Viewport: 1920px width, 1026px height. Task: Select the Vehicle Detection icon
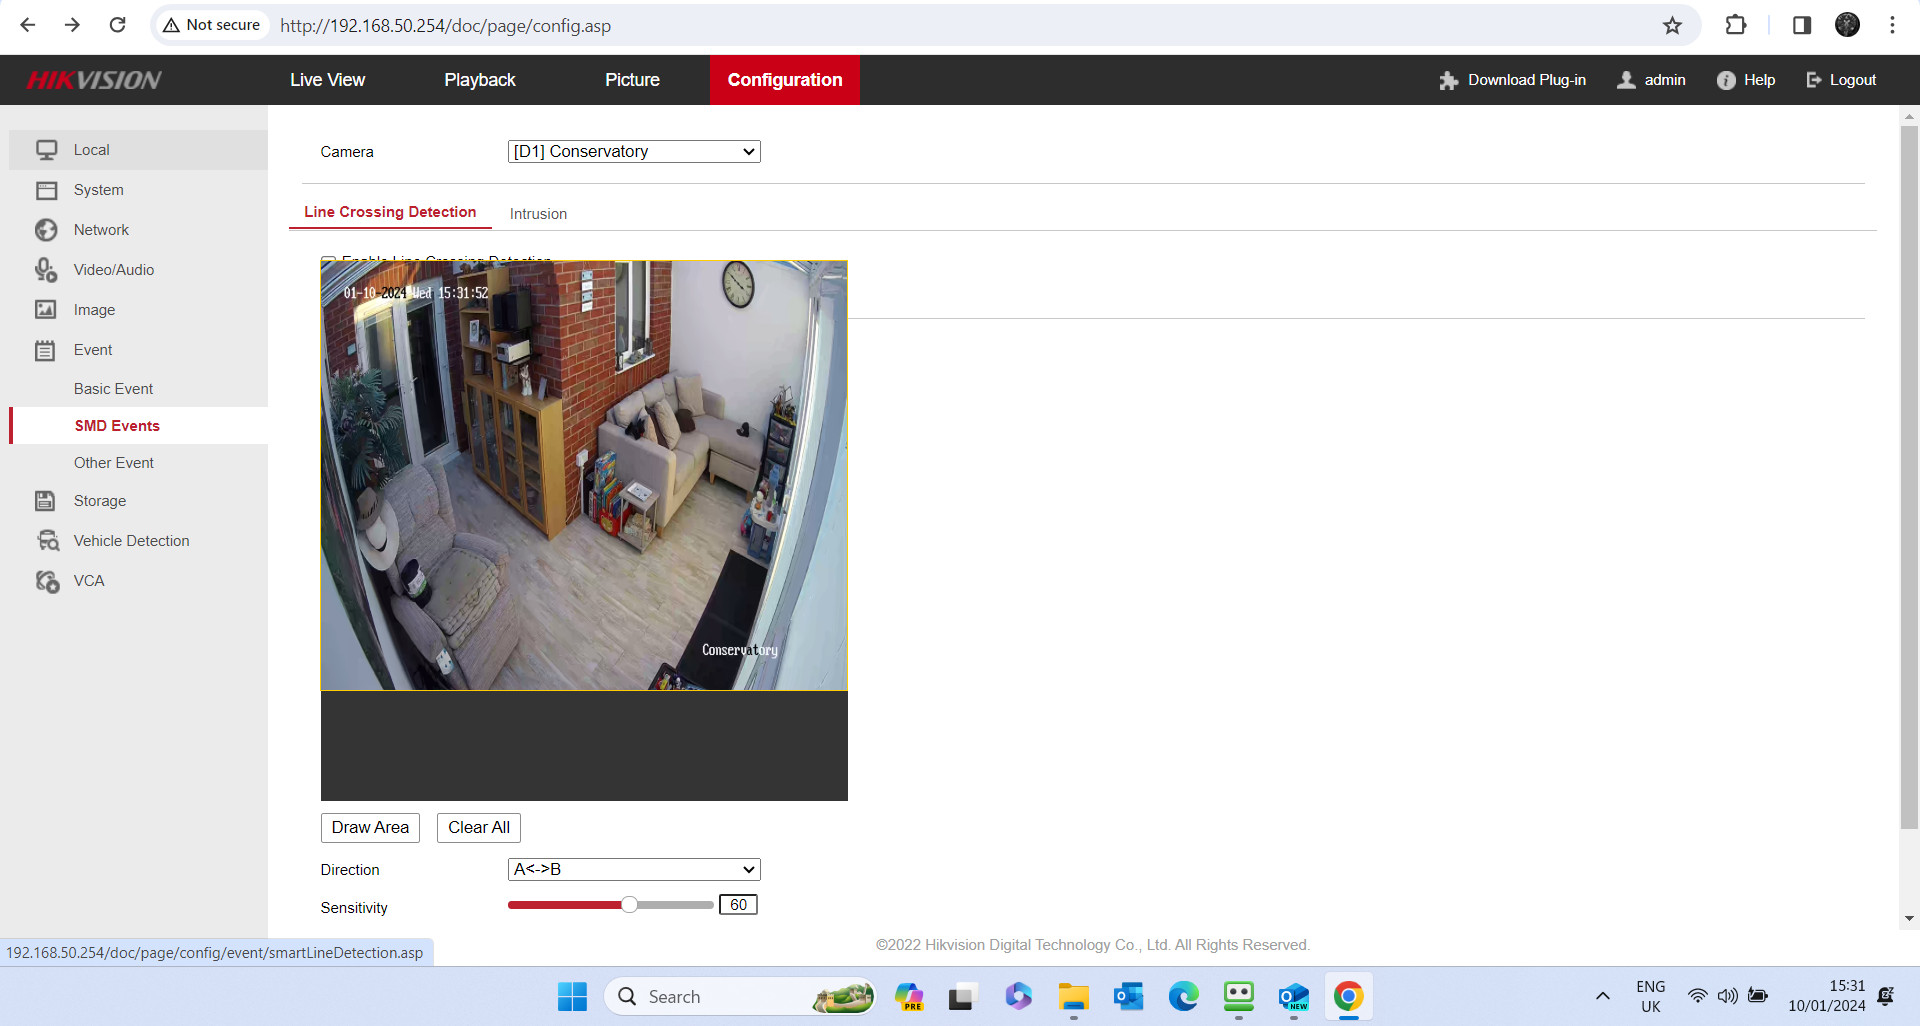point(47,540)
